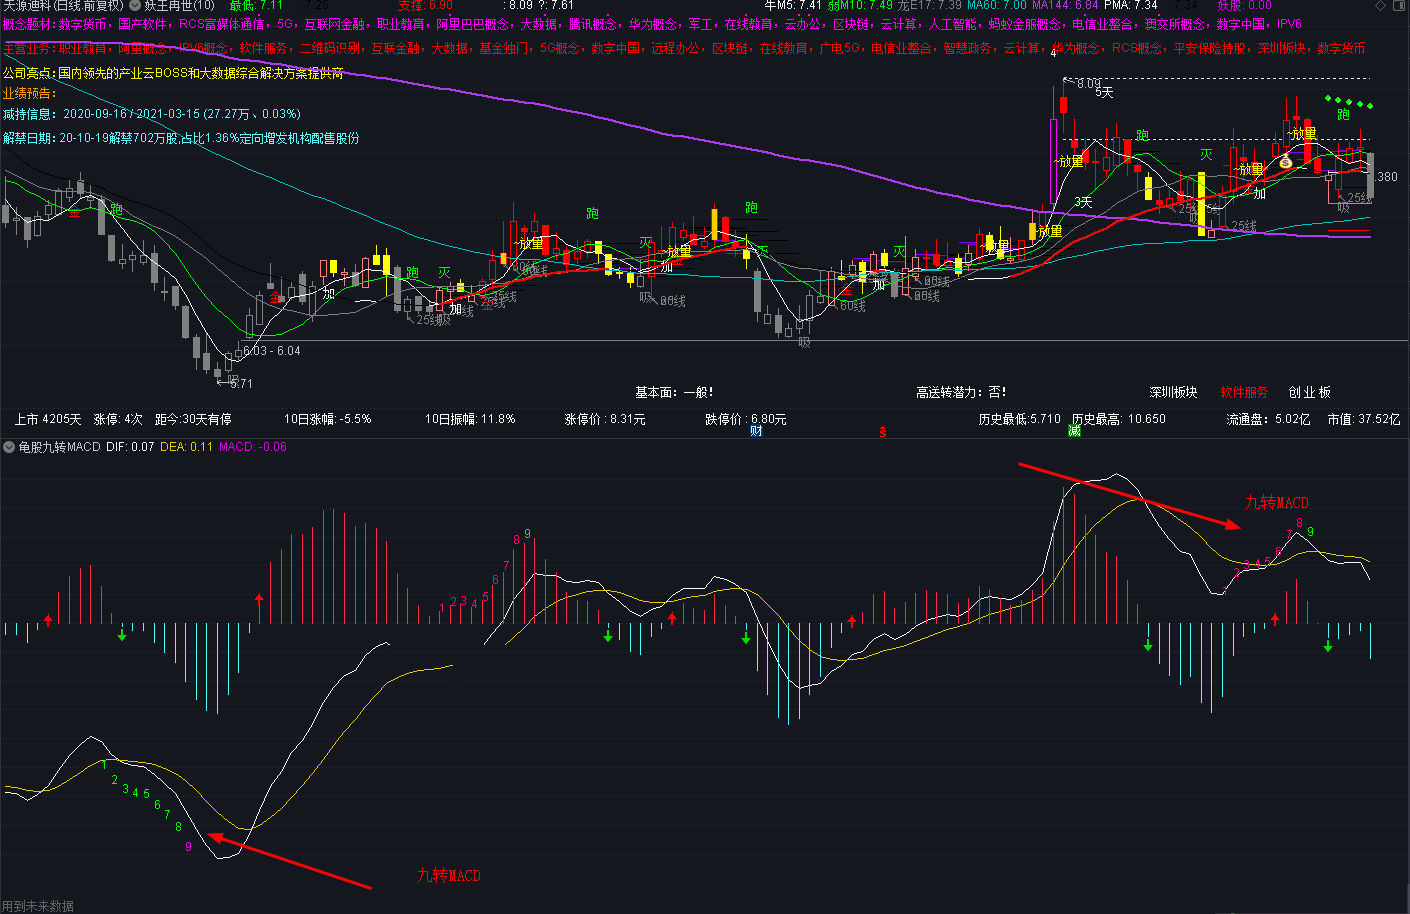Open the 互联网金融 concept link

(x=335, y=24)
